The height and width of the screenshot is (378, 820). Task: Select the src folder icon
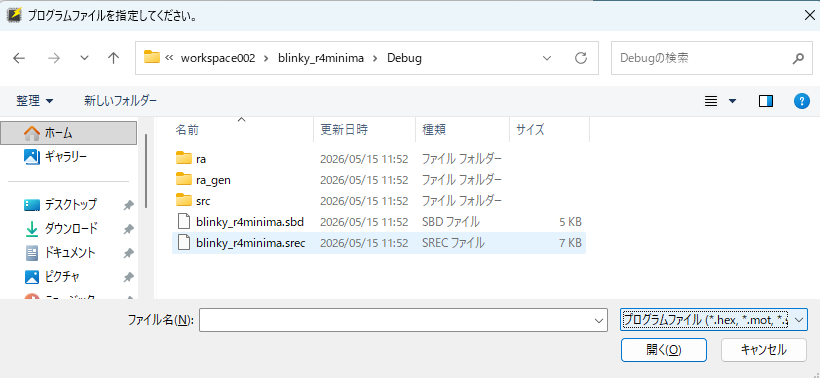[x=184, y=200]
